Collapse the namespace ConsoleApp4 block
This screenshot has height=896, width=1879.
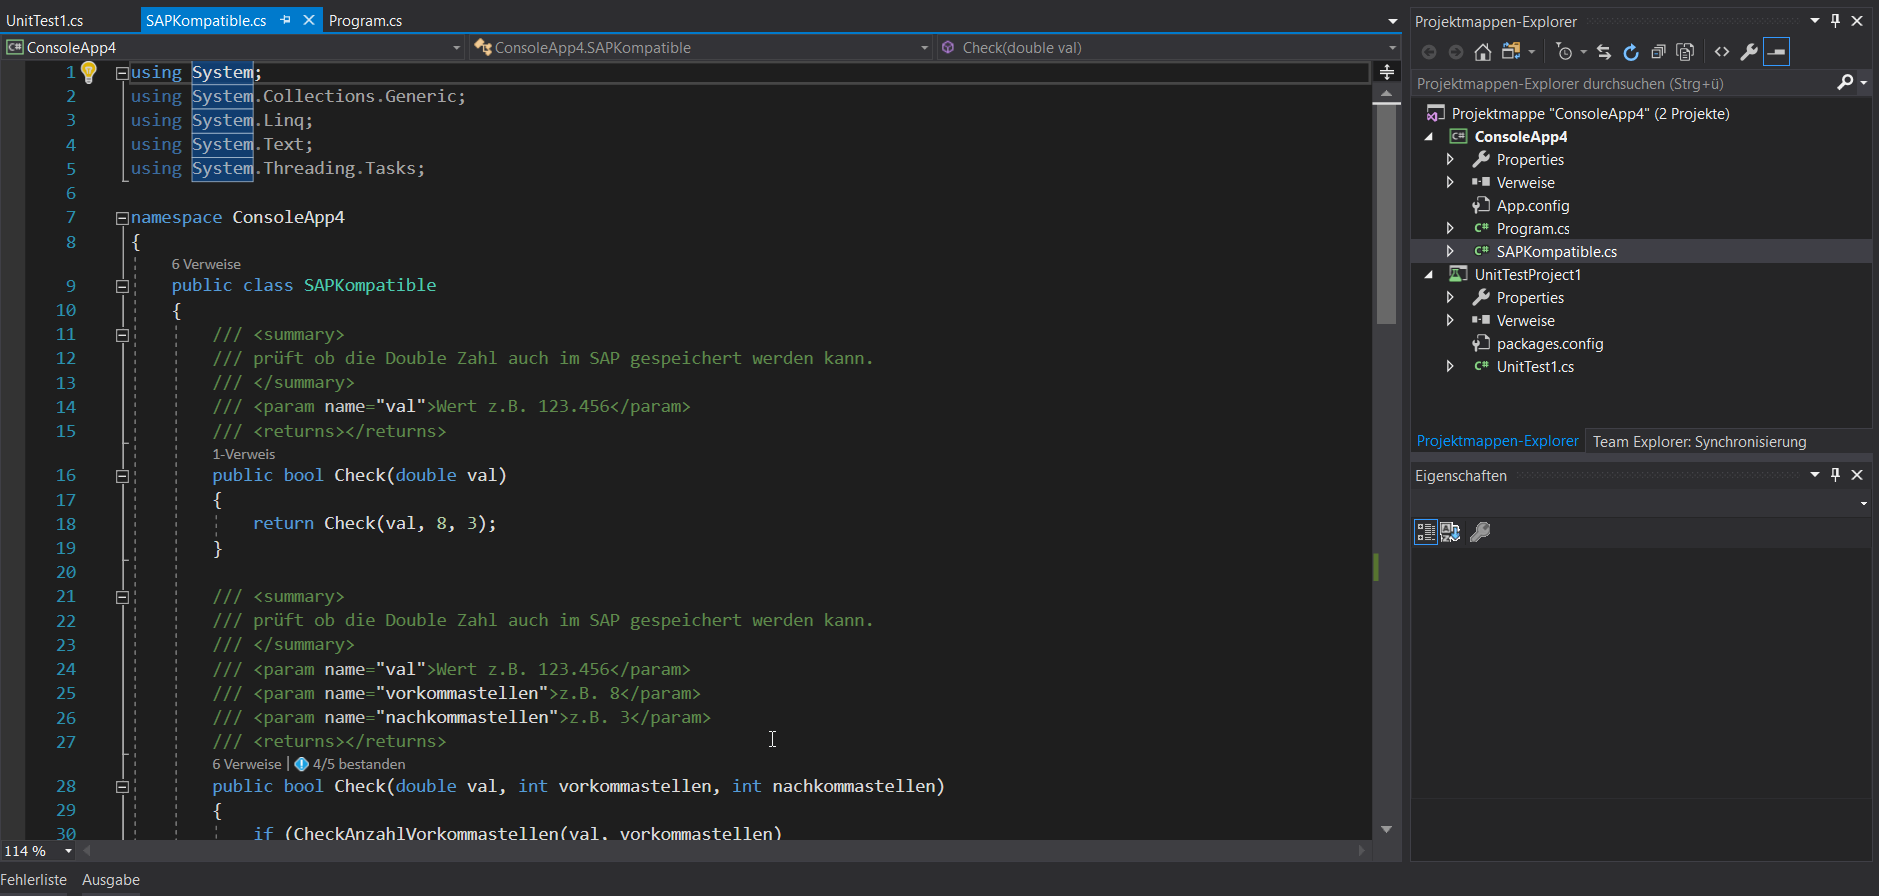pos(122,218)
